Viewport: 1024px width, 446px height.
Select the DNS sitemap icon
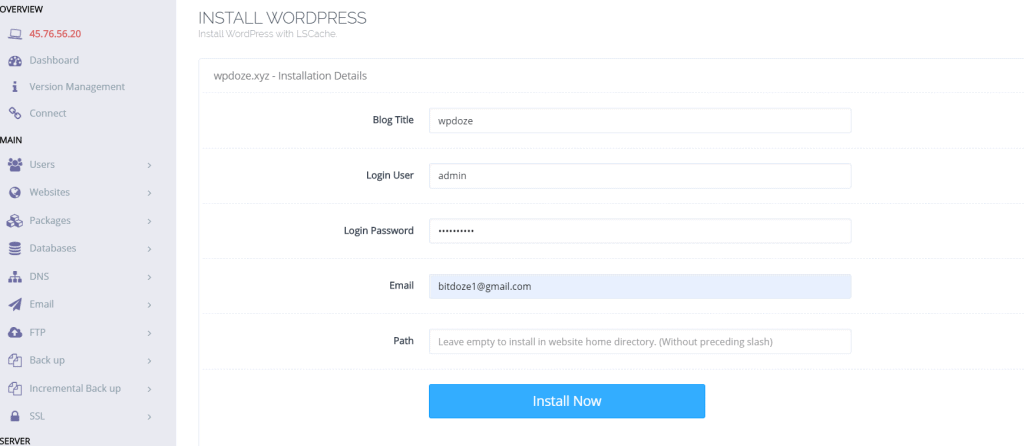pos(15,277)
